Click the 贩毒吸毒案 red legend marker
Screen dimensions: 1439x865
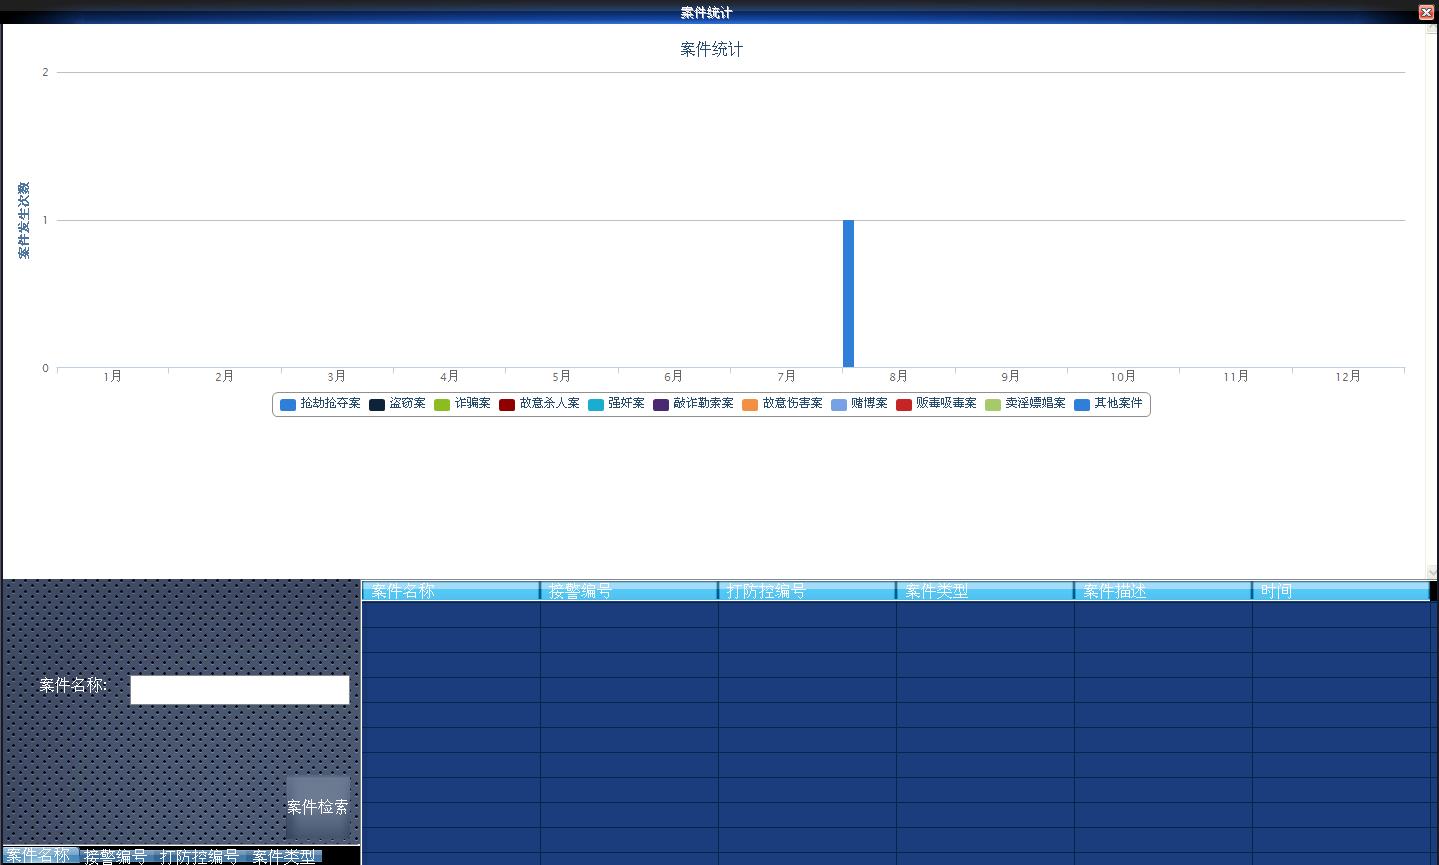904,405
